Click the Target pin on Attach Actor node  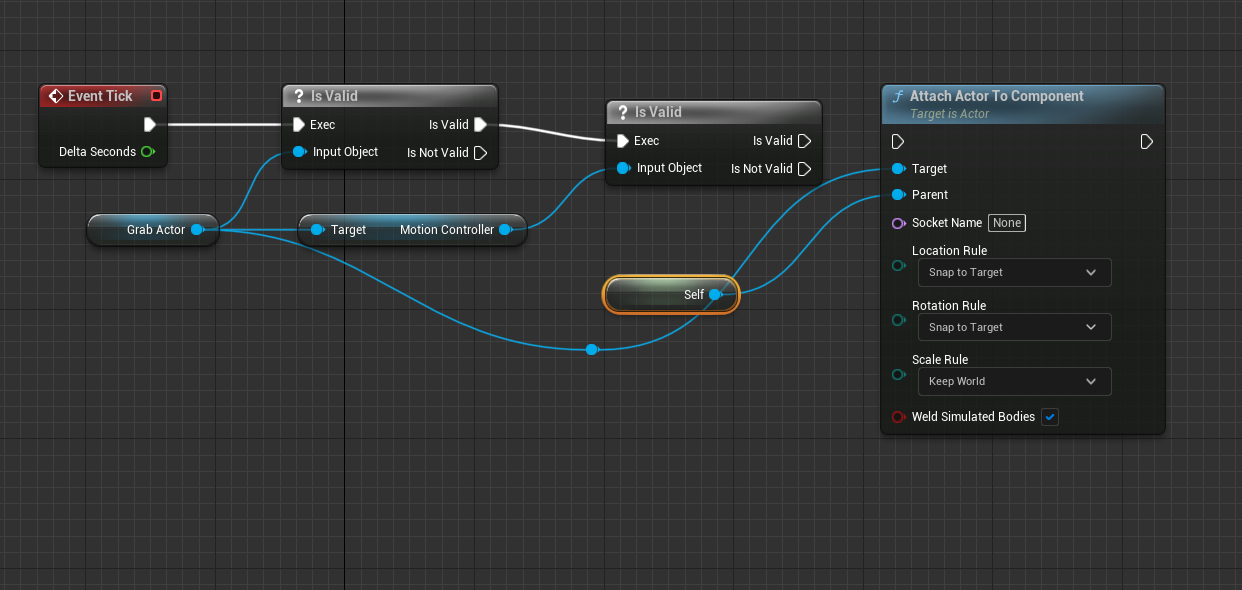pyautogui.click(x=898, y=169)
